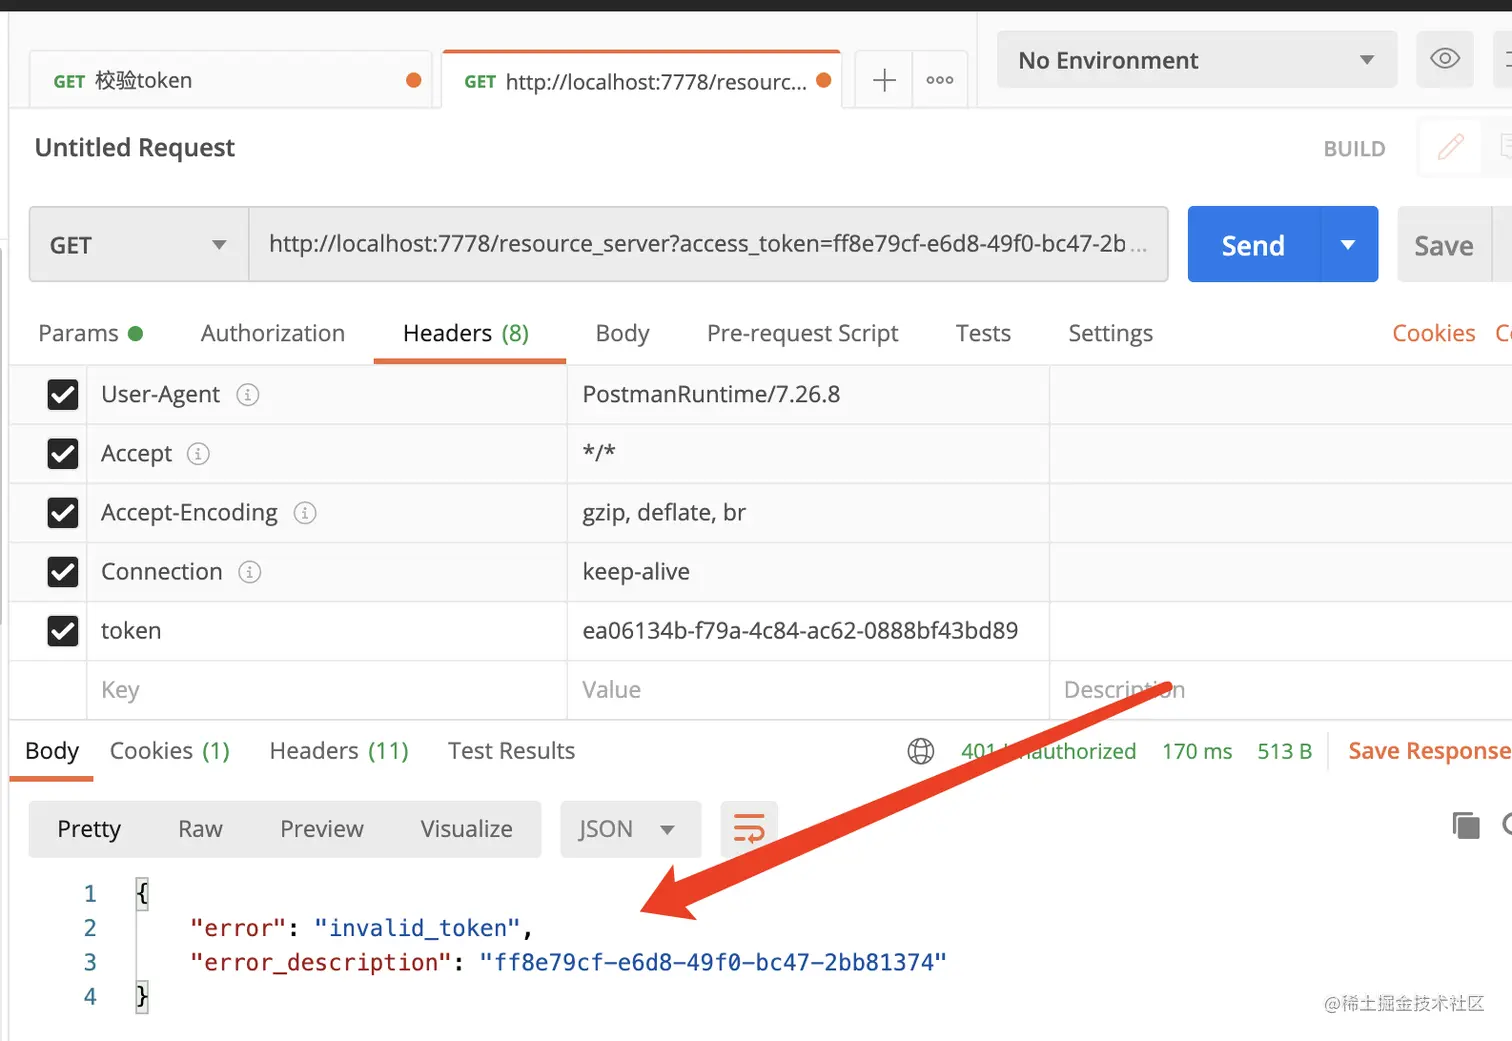Open the Settings tab

(x=1110, y=333)
